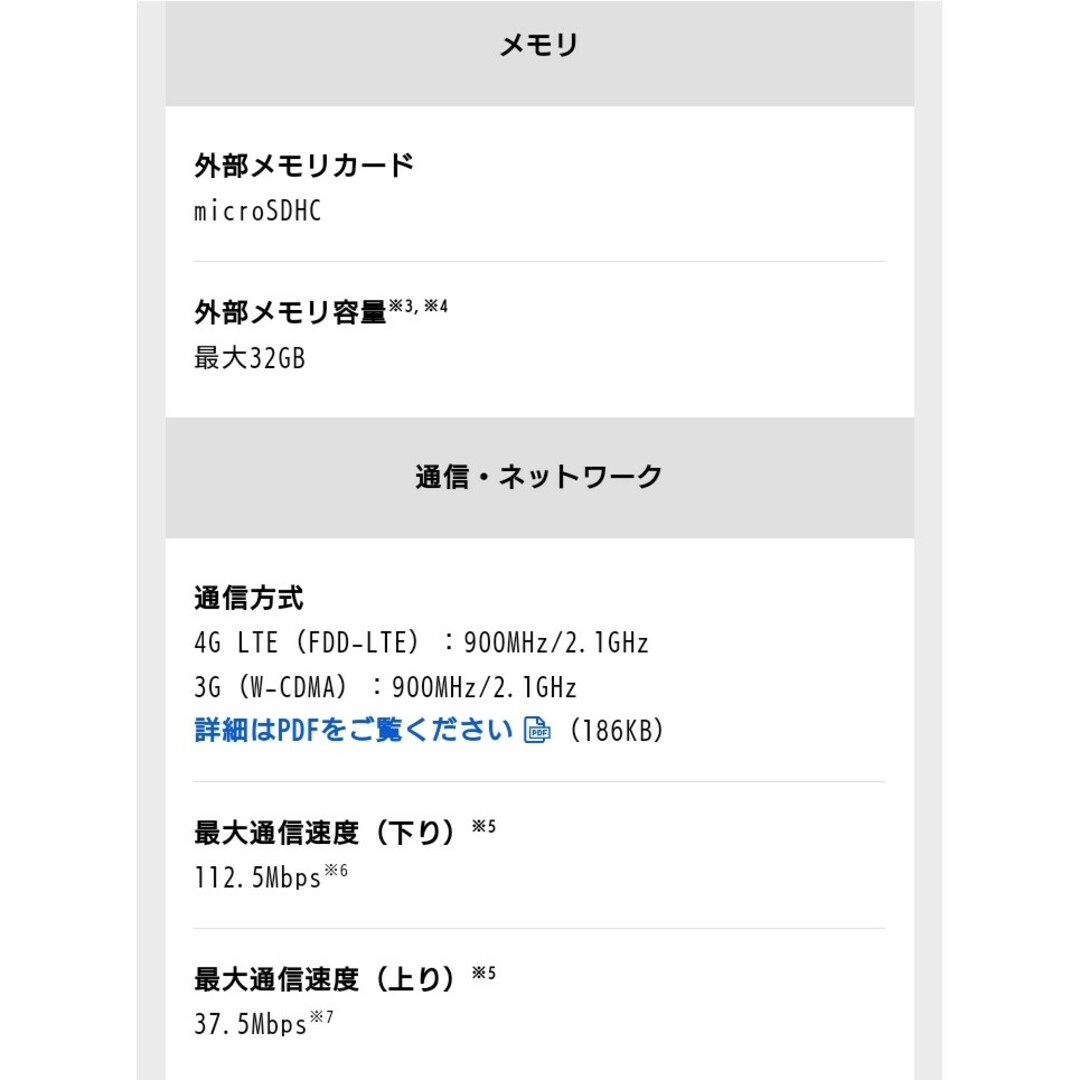The width and height of the screenshot is (1080, 1080).
Task: Click the 112.5Mbps download speed value
Action: pos(258,878)
